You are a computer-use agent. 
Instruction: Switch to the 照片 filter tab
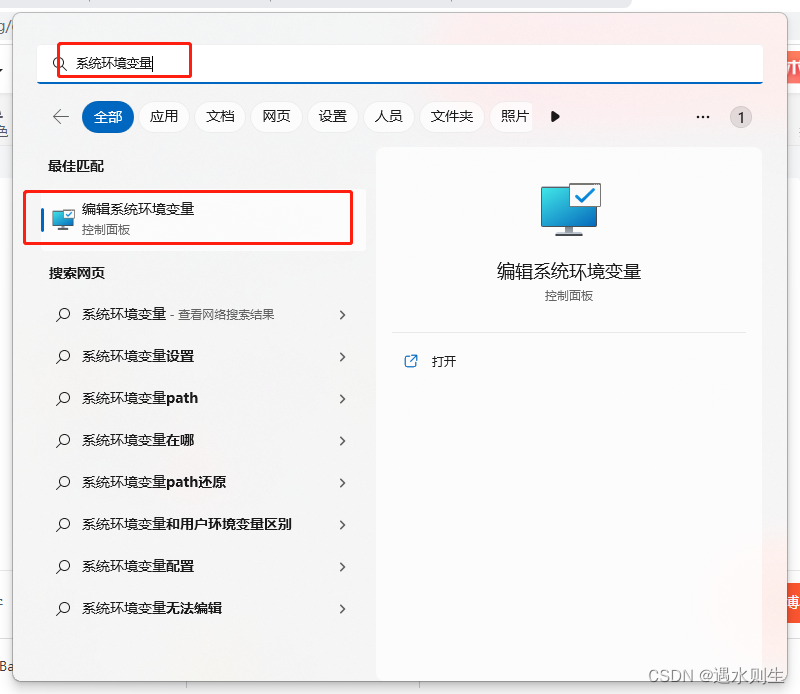click(513, 117)
